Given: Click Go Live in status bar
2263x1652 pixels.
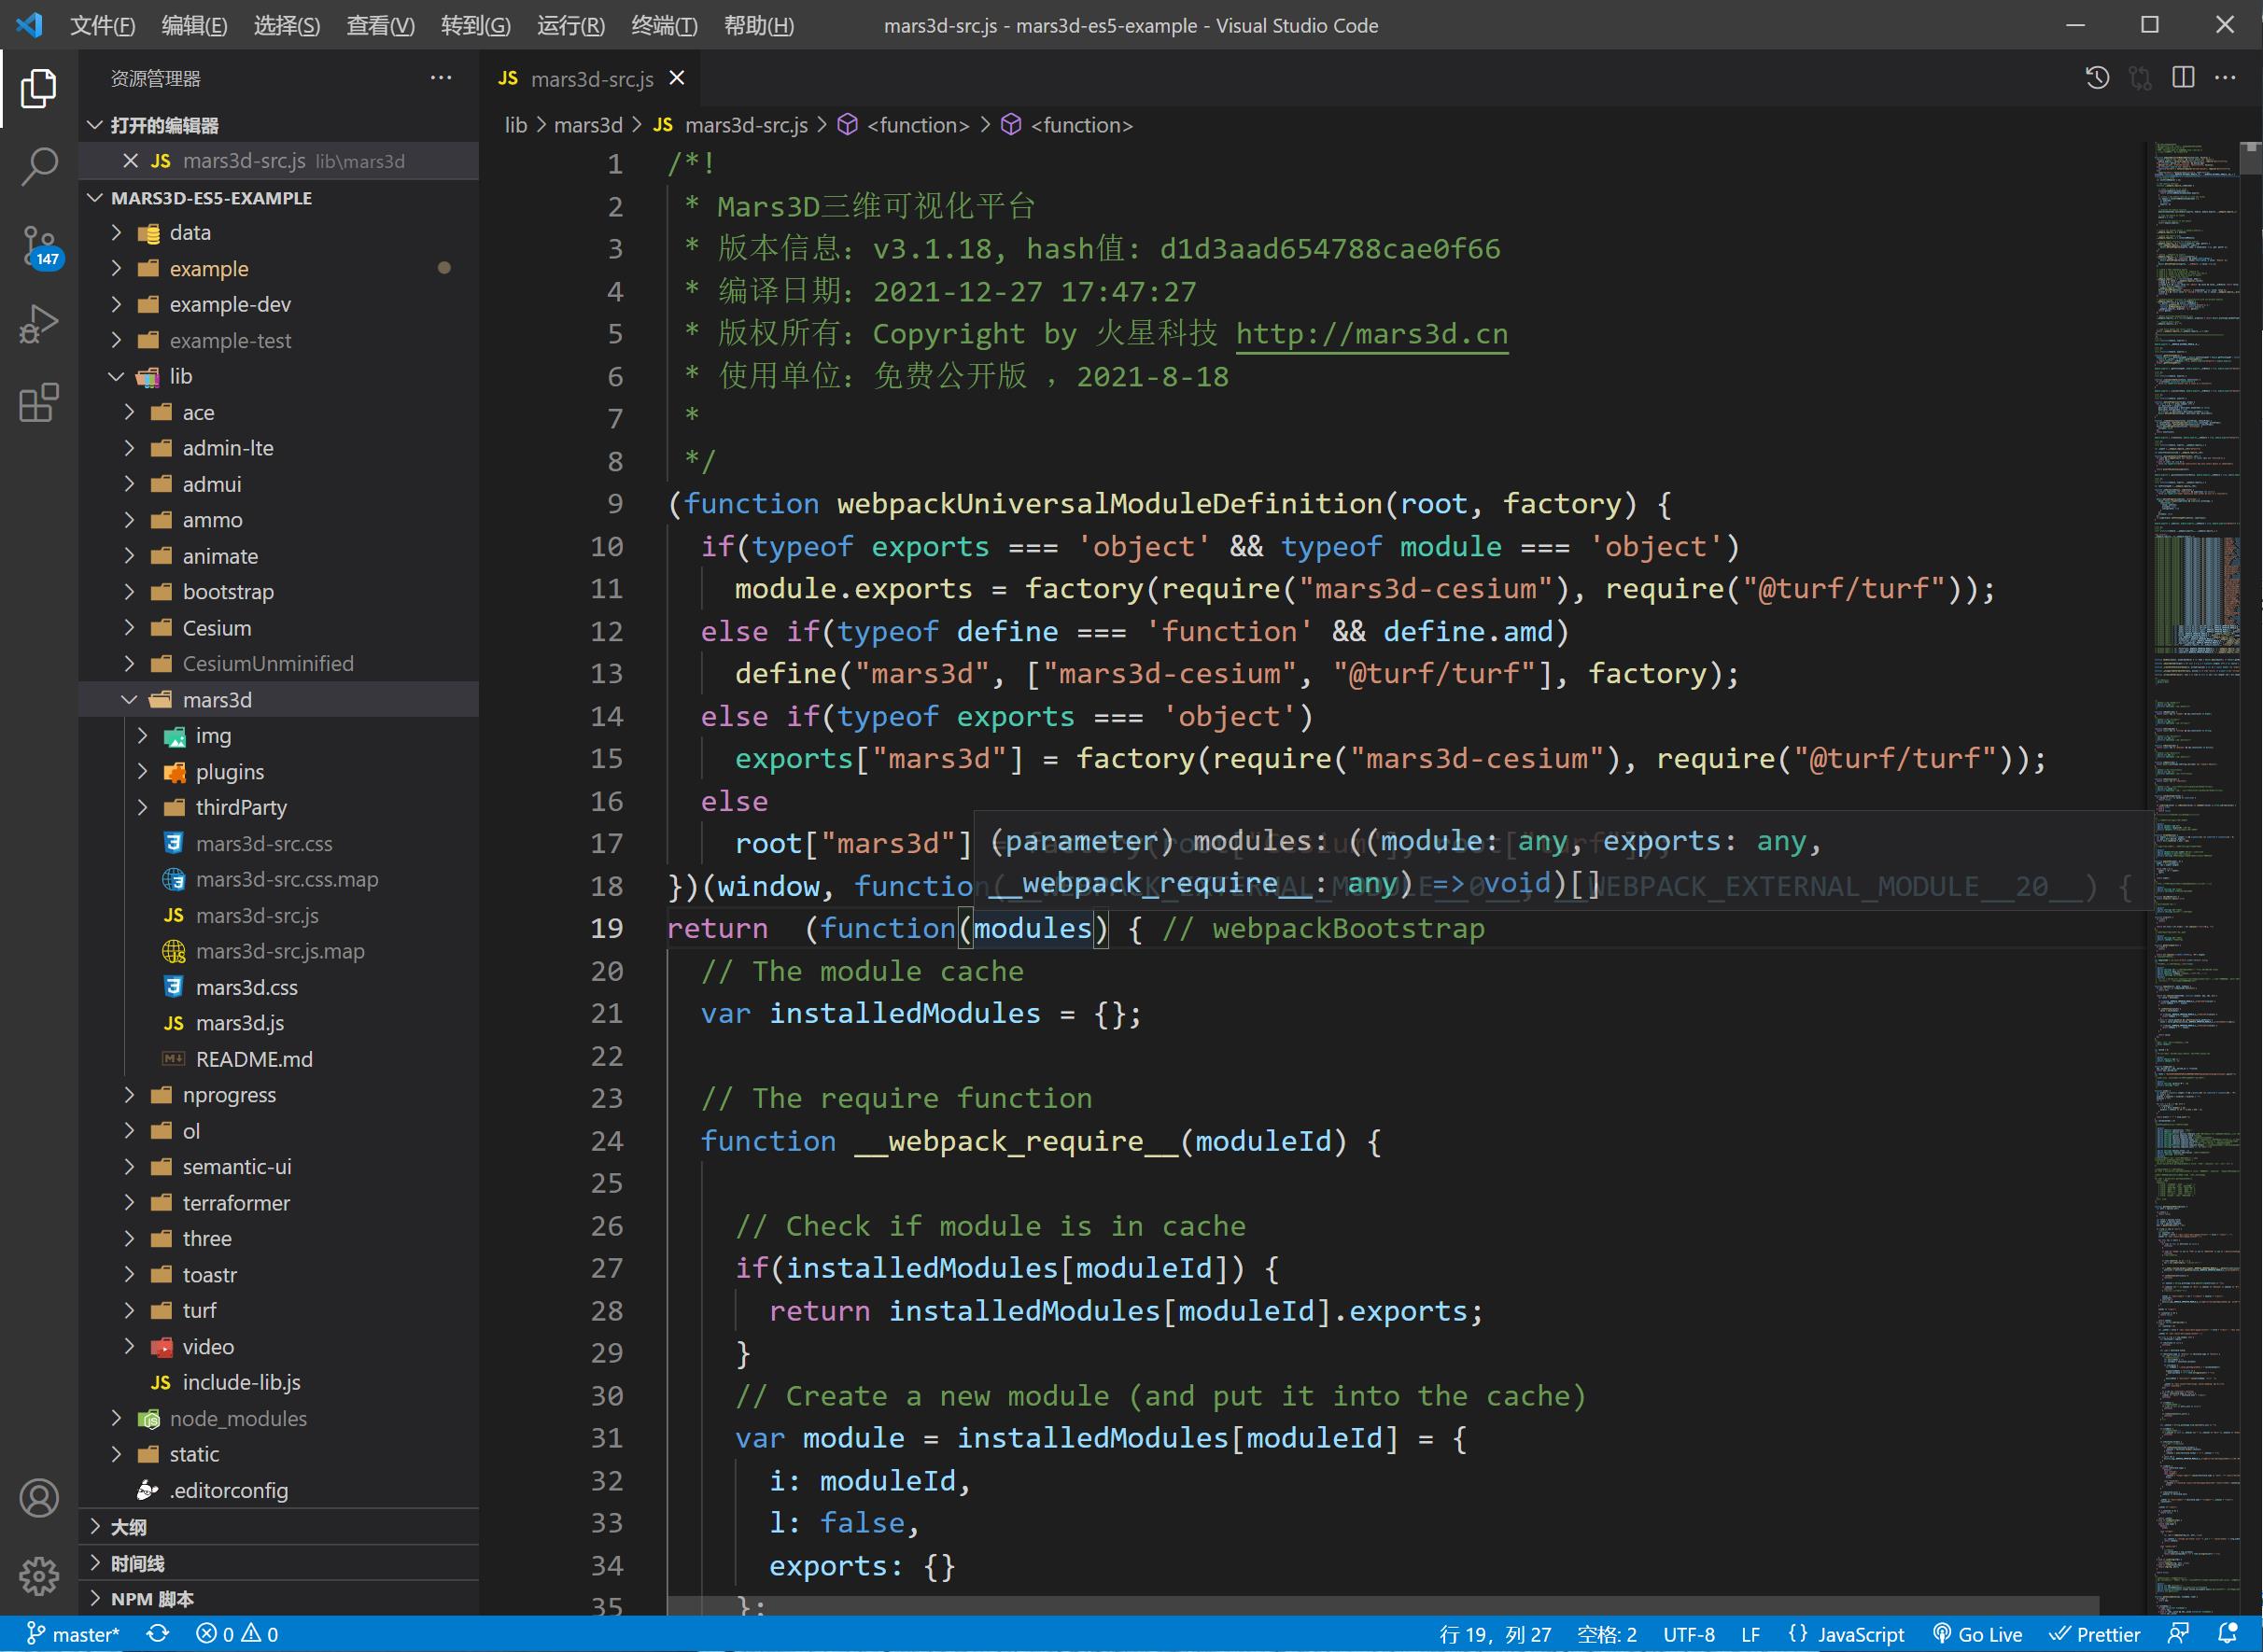Looking at the screenshot, I should pyautogui.click(x=1977, y=1634).
